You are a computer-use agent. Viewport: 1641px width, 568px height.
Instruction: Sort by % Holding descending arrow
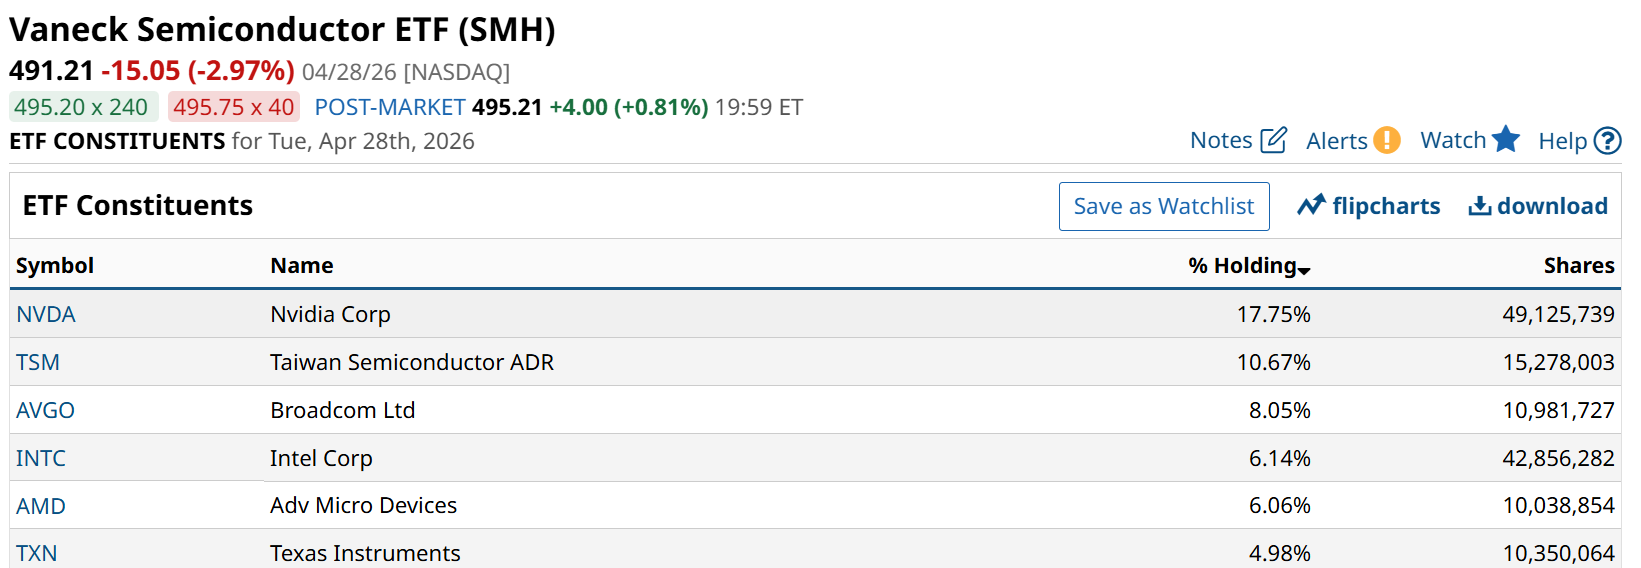(x=1304, y=268)
